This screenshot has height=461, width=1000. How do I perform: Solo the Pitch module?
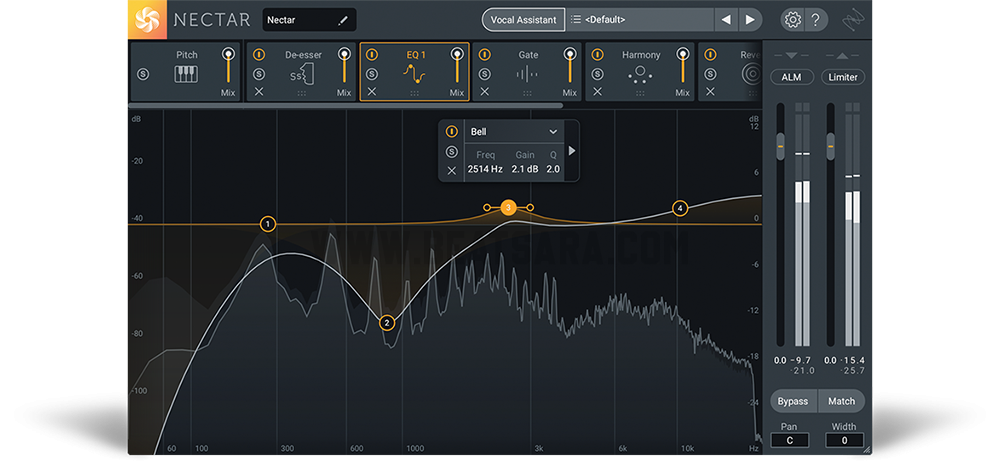tap(143, 74)
